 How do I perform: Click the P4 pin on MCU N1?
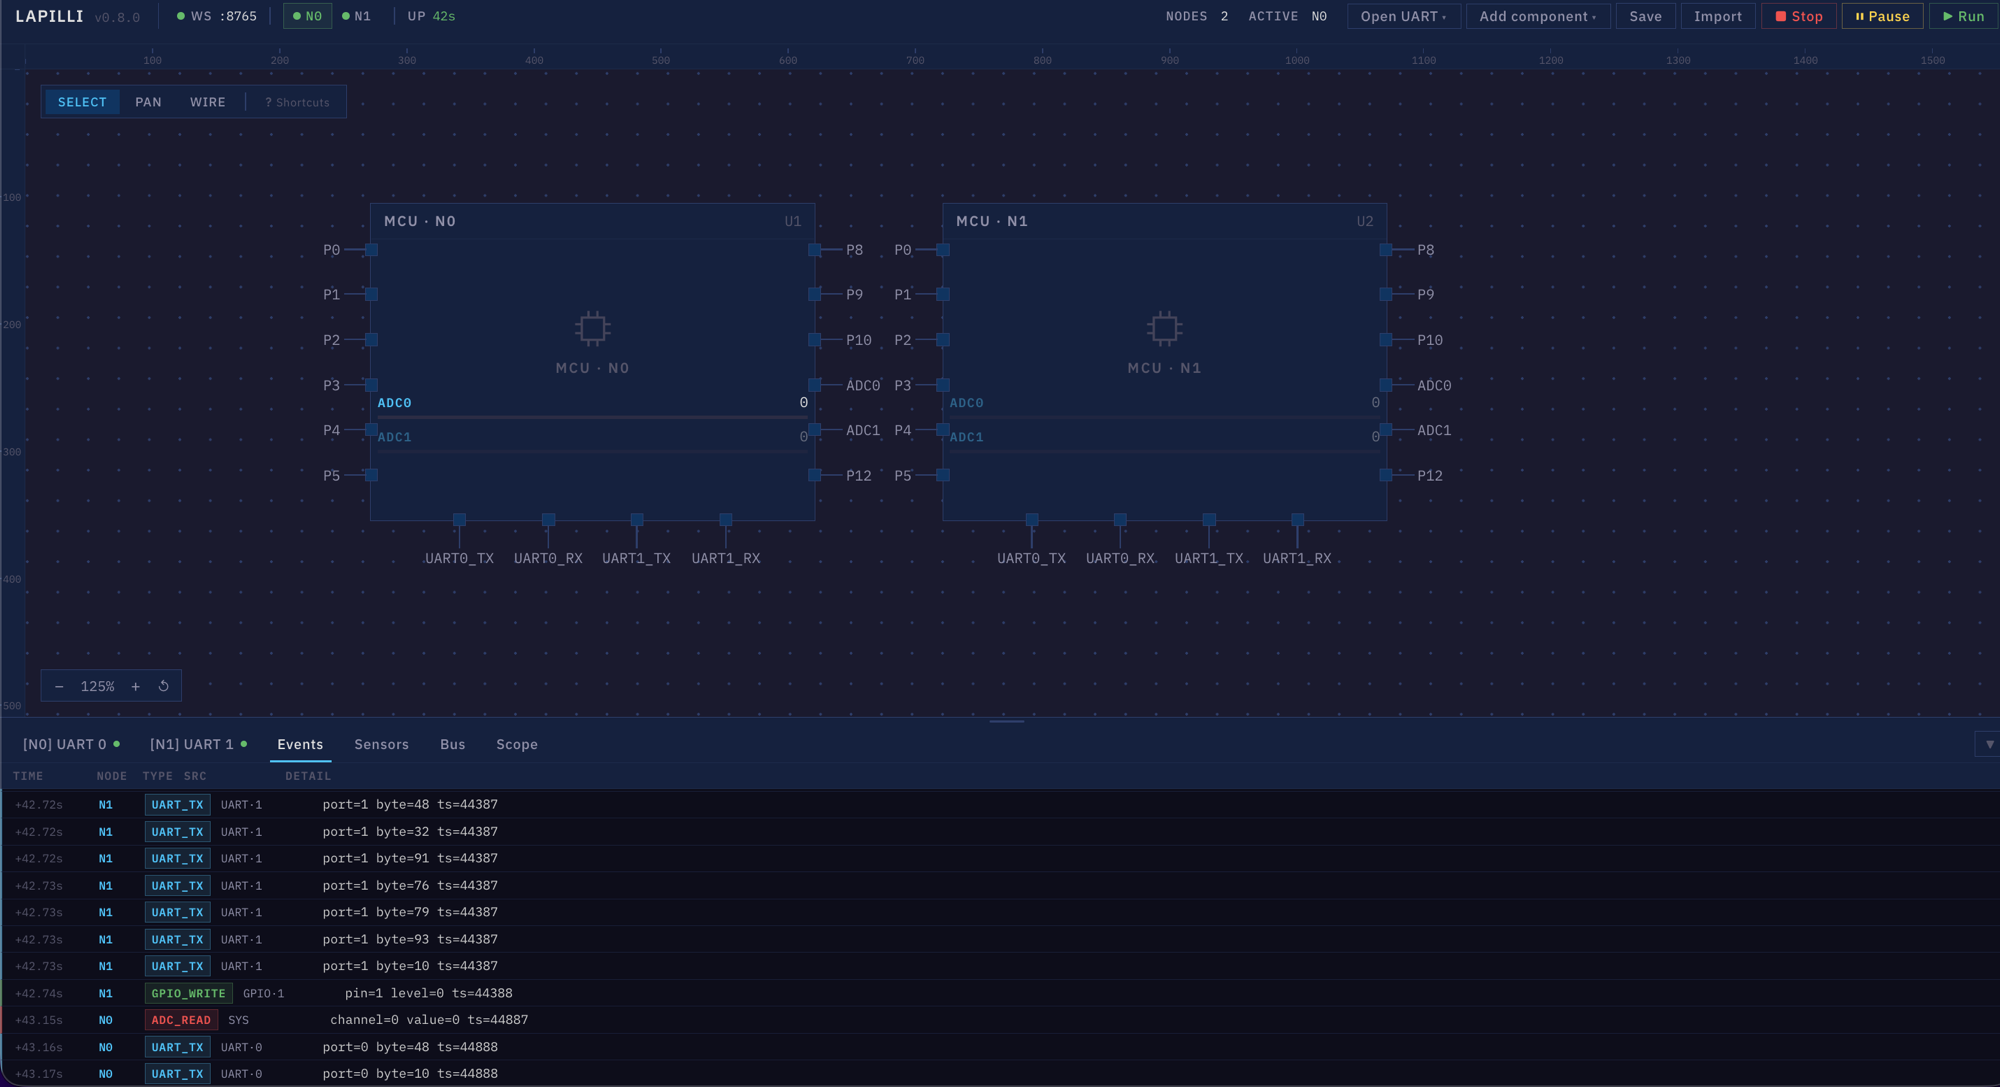(943, 430)
